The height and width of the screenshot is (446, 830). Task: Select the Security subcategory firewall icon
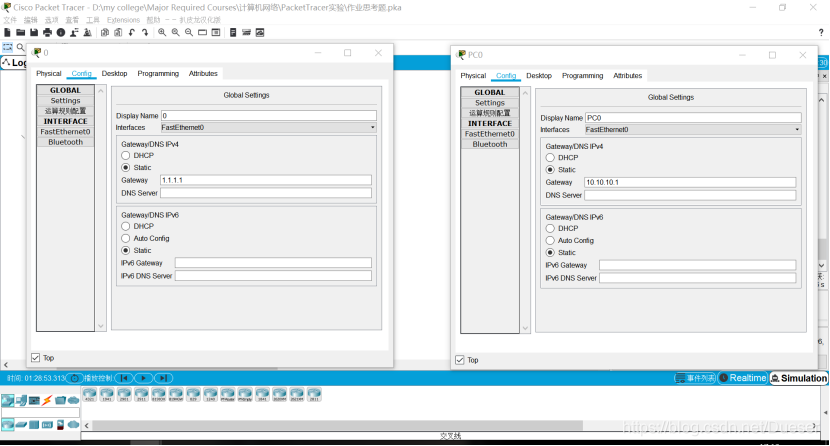[60, 424]
